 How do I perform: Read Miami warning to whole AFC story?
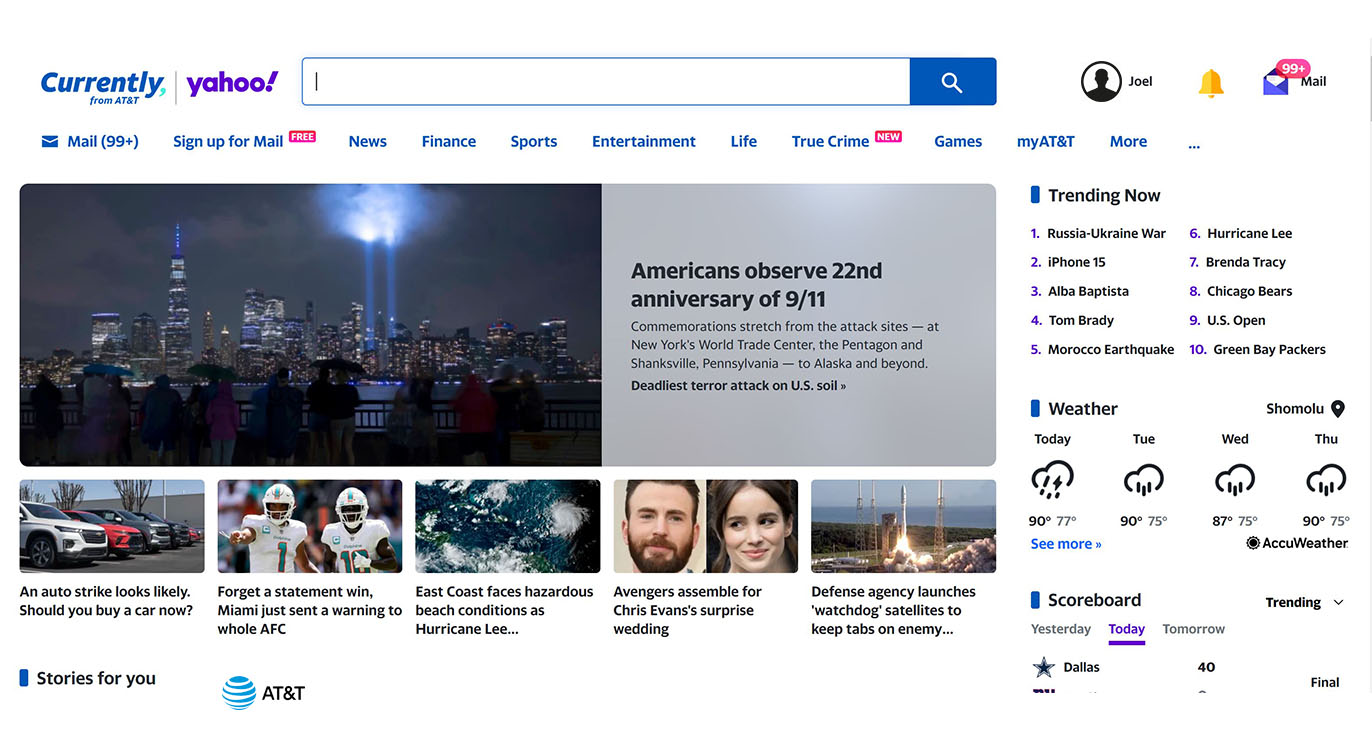click(x=310, y=610)
